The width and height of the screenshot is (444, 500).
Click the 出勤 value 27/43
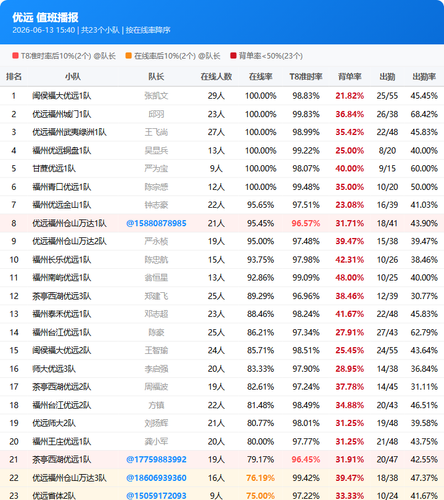pyautogui.click(x=387, y=332)
